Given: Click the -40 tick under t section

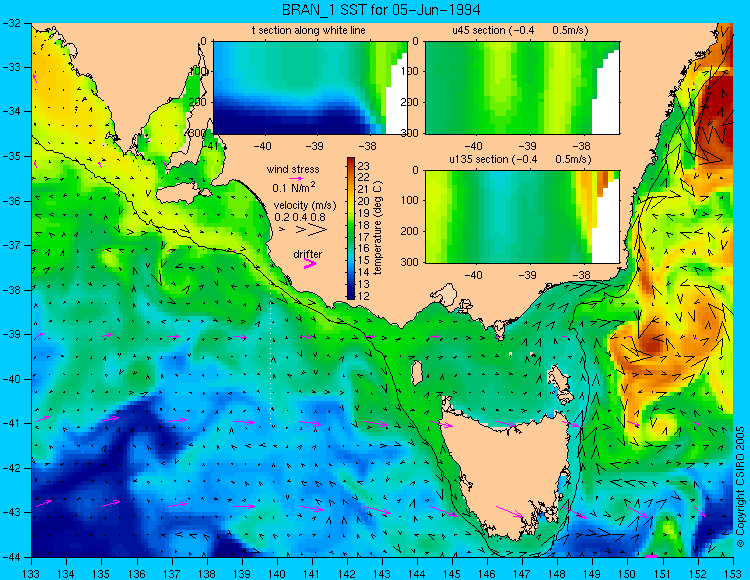Looking at the screenshot, I should (x=262, y=146).
